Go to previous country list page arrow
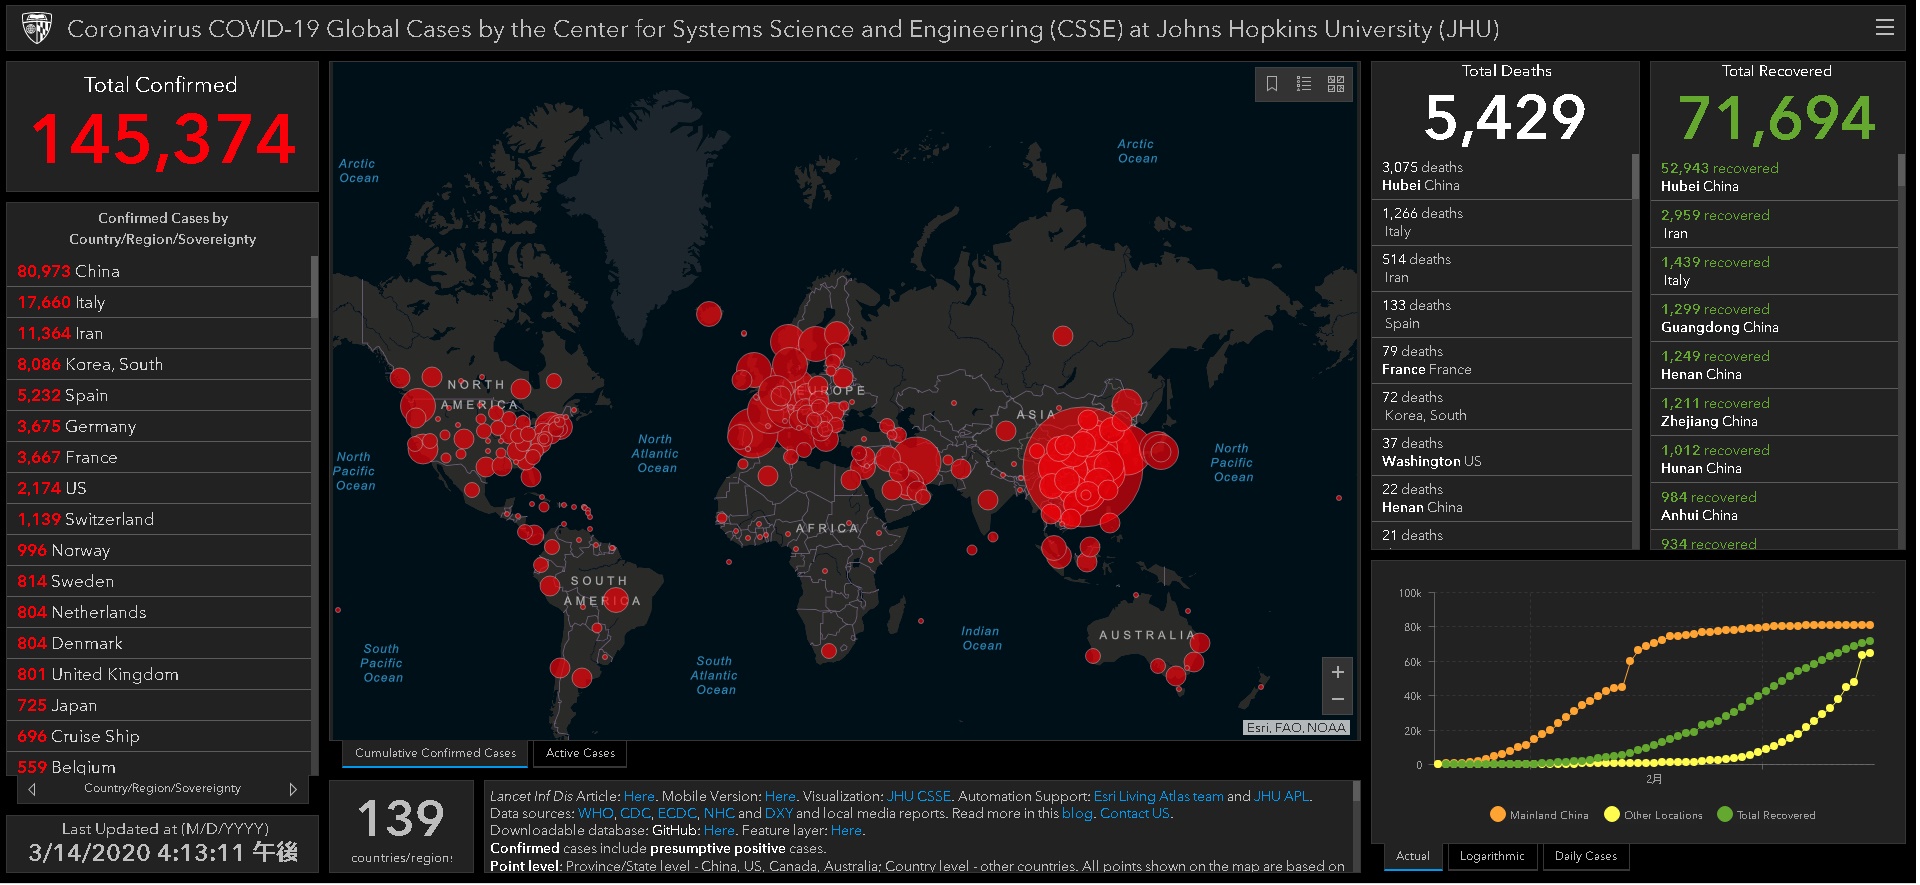Viewport: 1920px width, 885px height. 32,789
